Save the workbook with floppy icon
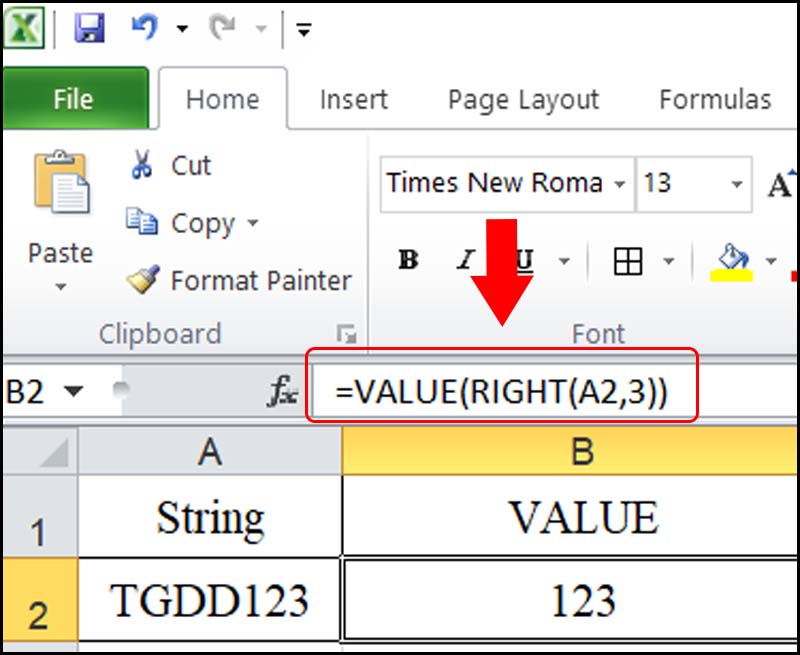 (x=89, y=27)
